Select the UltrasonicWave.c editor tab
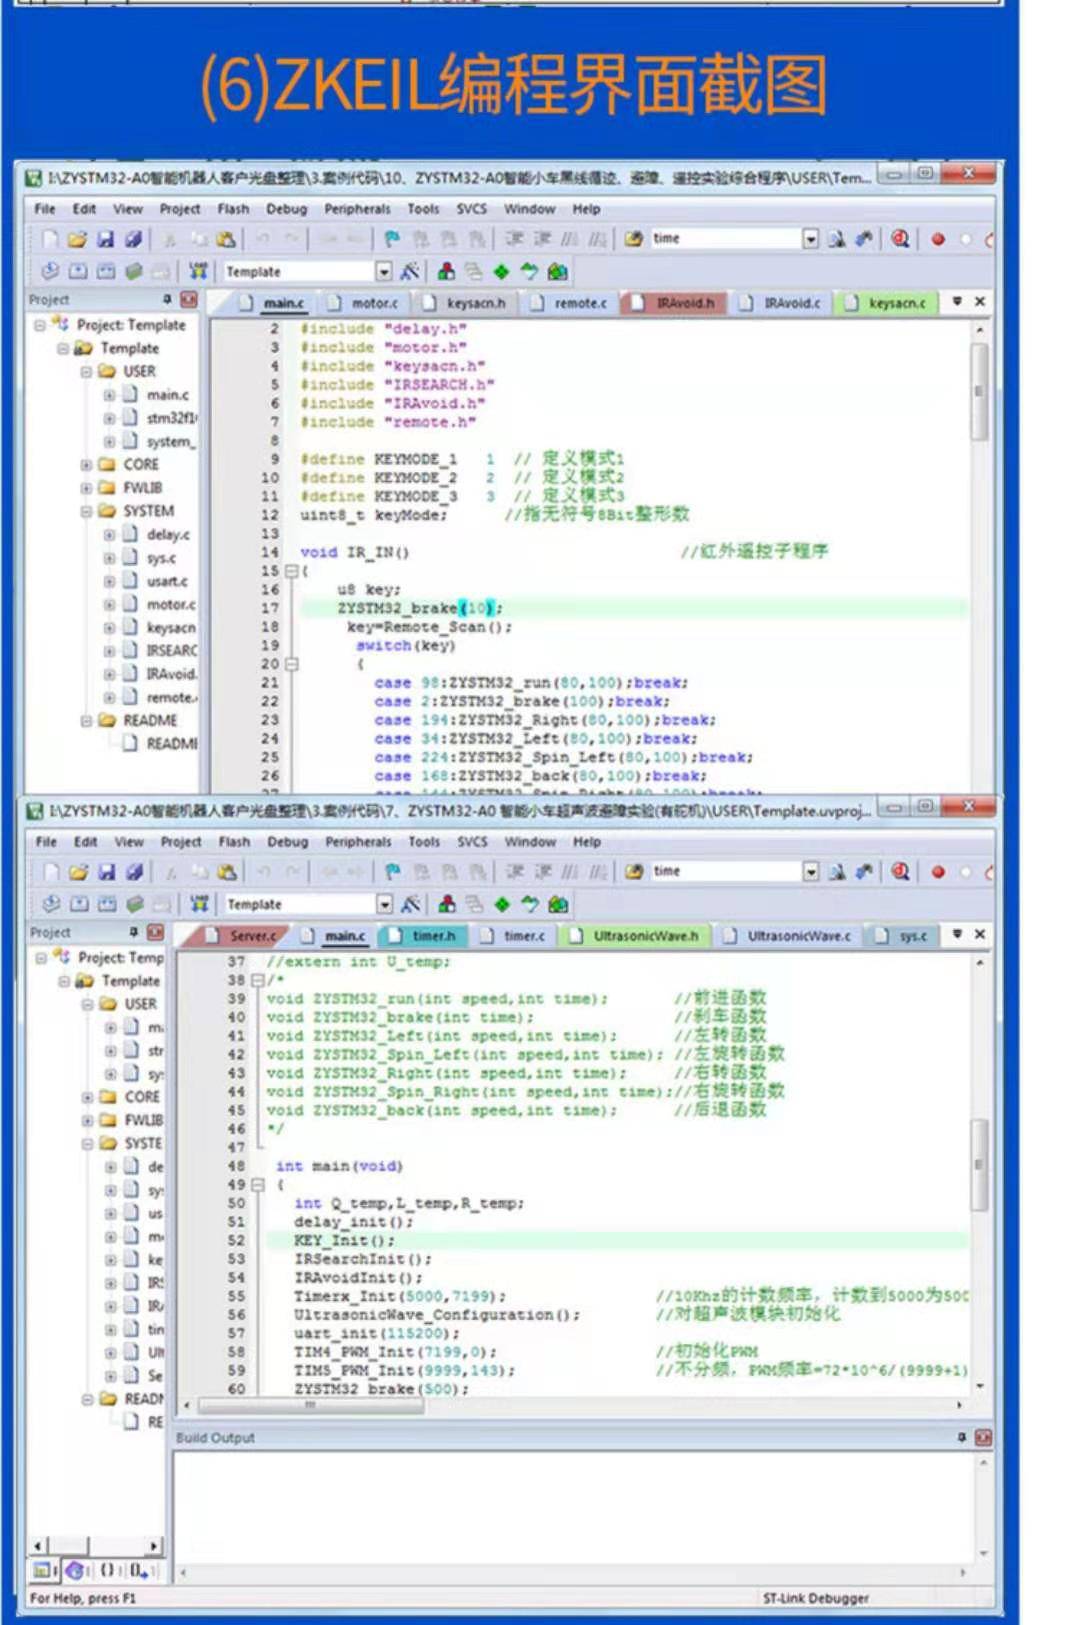The width and height of the screenshot is (1080, 1625). point(788,936)
